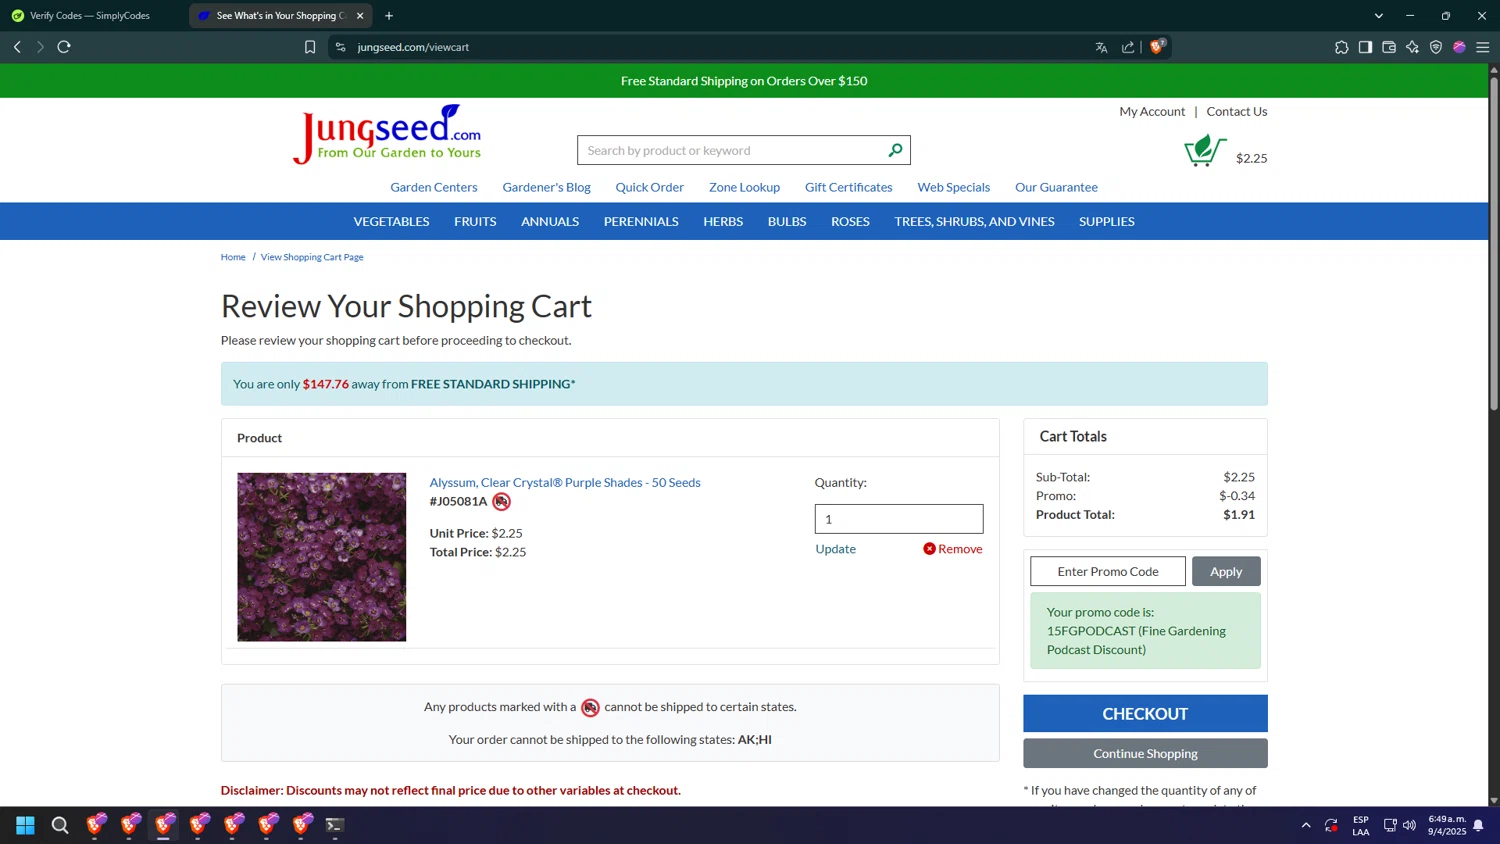Click the Alyssum purple flowers thumbnail
Viewport: 1500px width, 844px height.
tap(322, 557)
